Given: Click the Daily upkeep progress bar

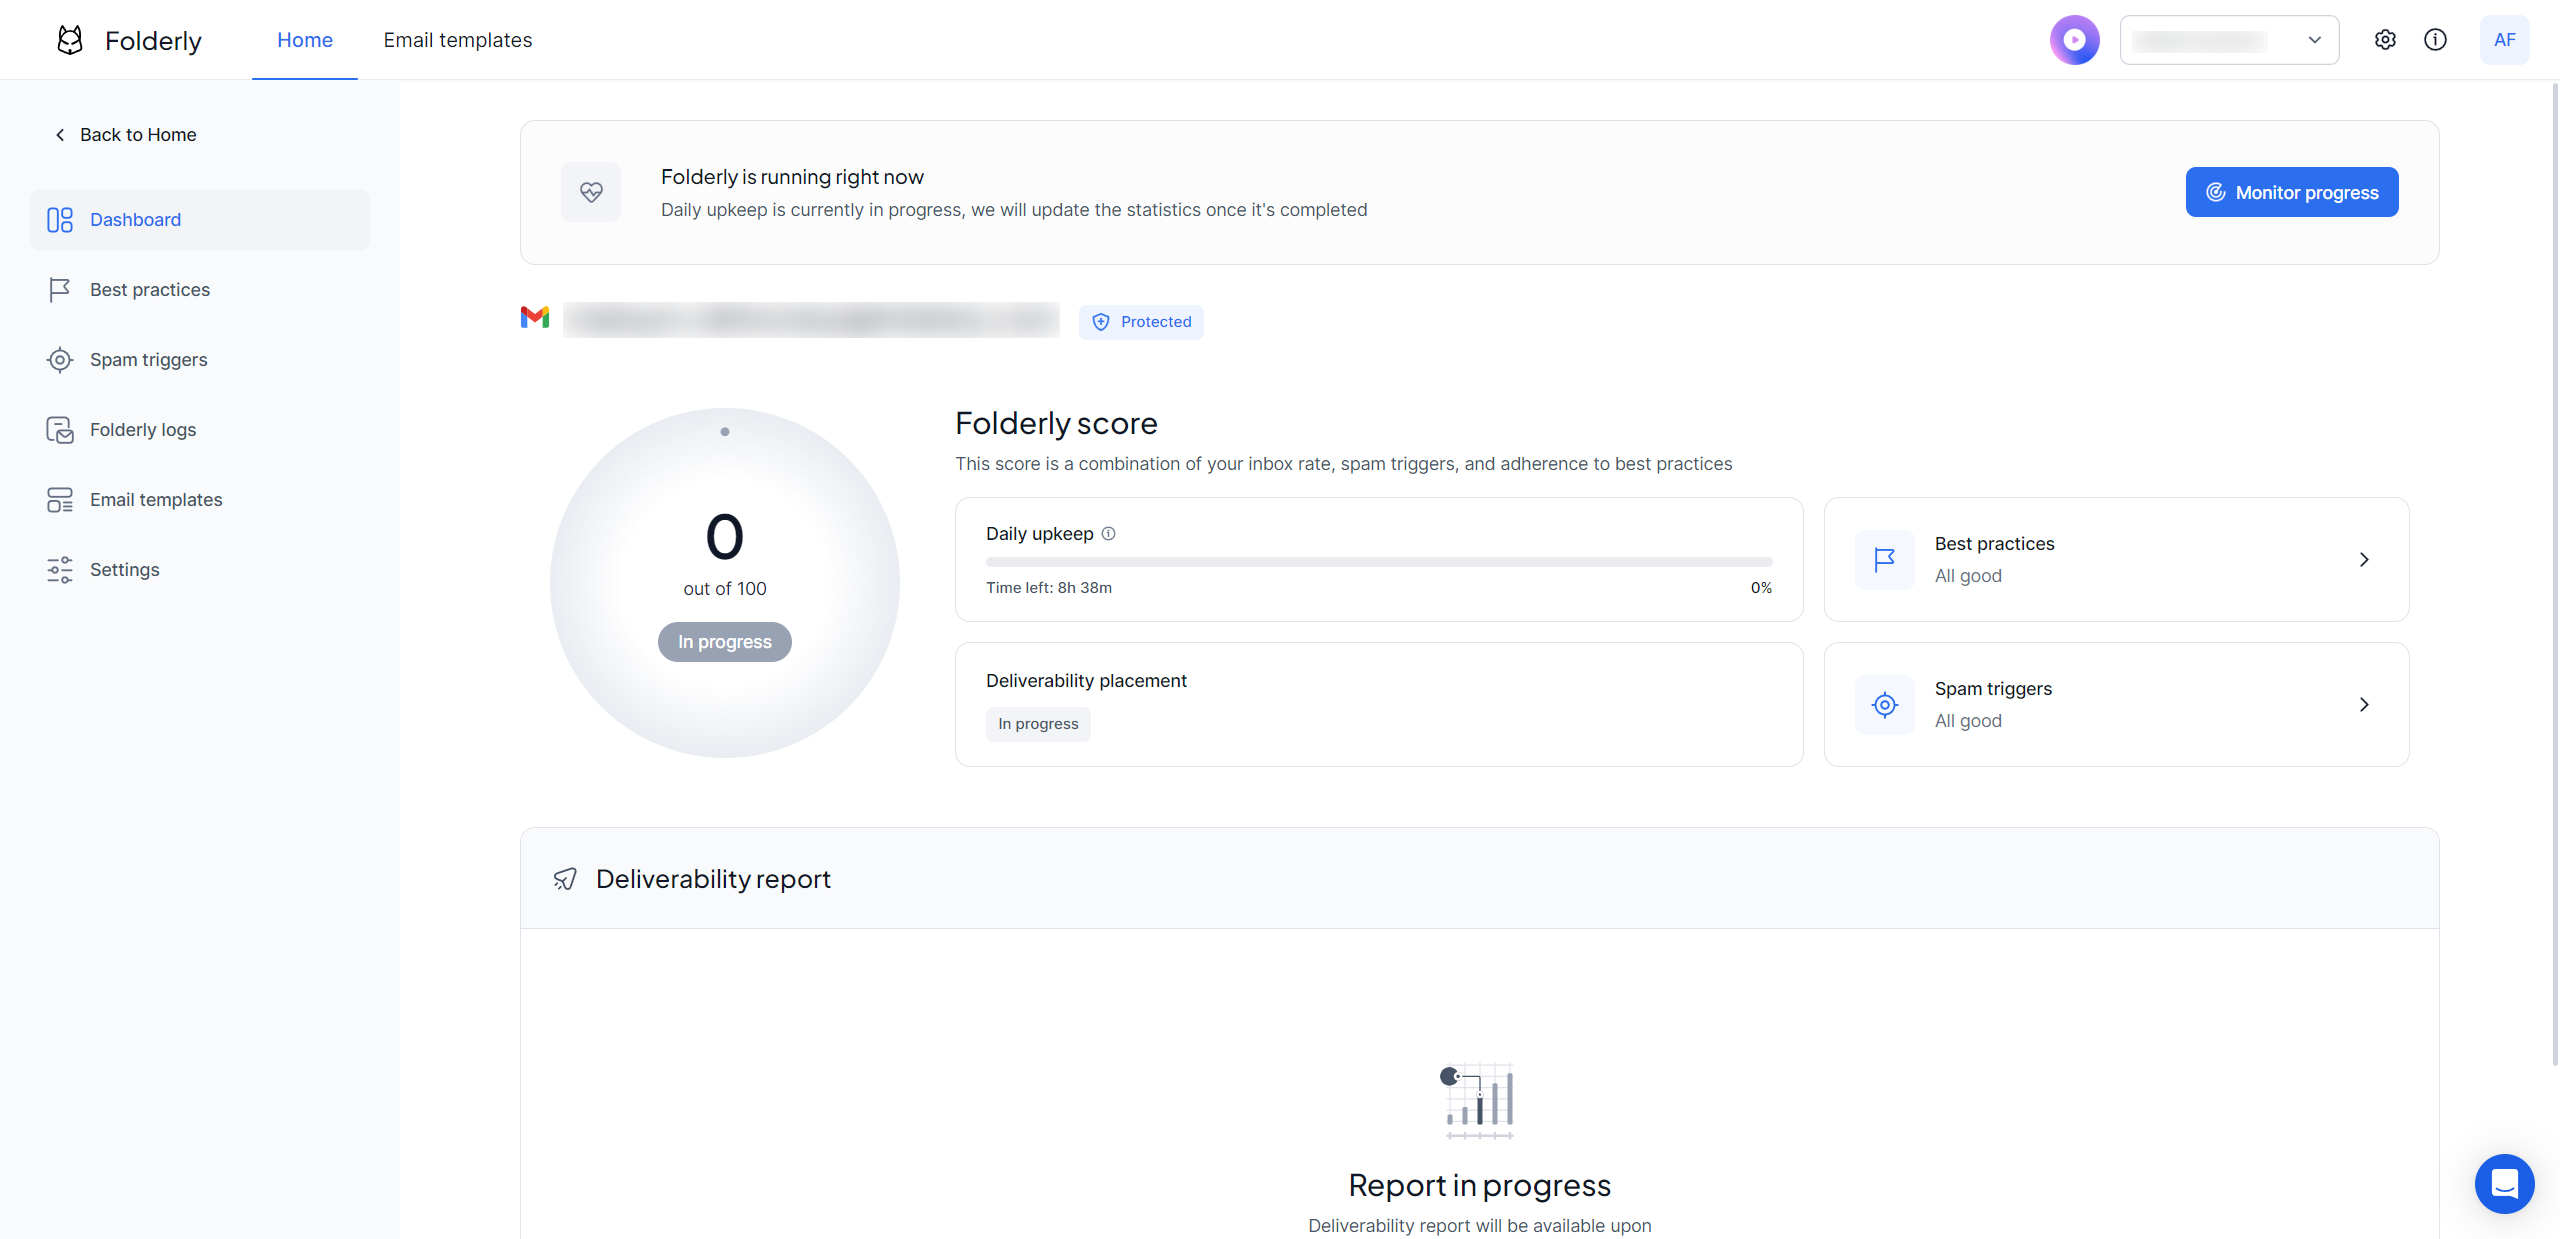Looking at the screenshot, I should [x=1378, y=562].
